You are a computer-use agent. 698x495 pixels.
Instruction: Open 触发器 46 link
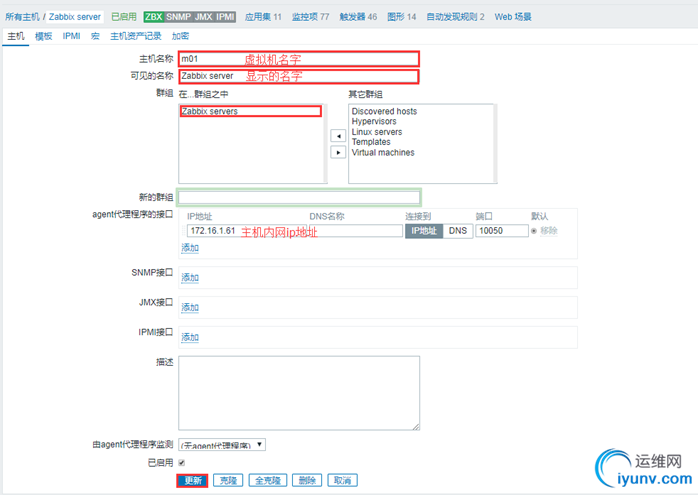click(x=358, y=17)
